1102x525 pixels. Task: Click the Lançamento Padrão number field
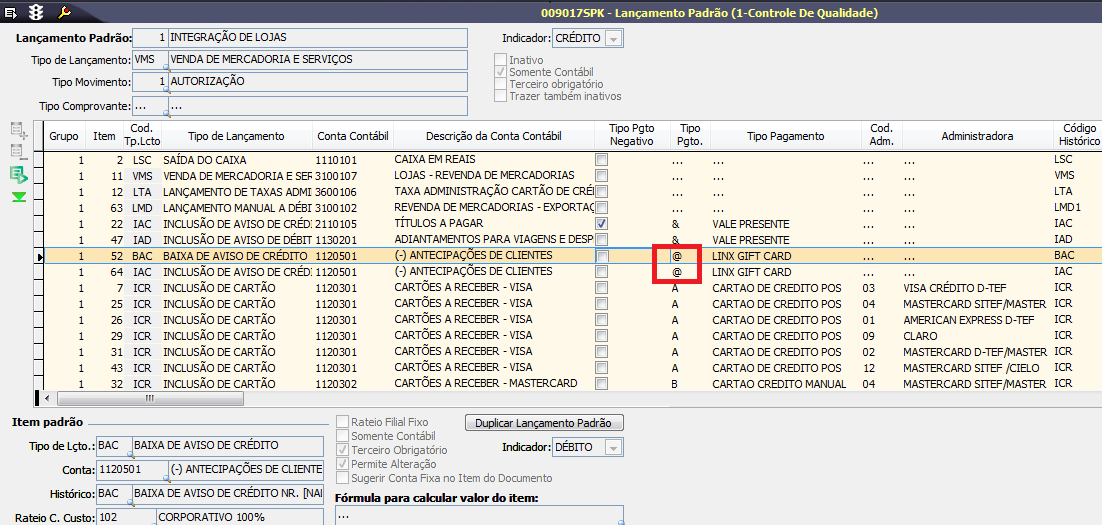150,38
